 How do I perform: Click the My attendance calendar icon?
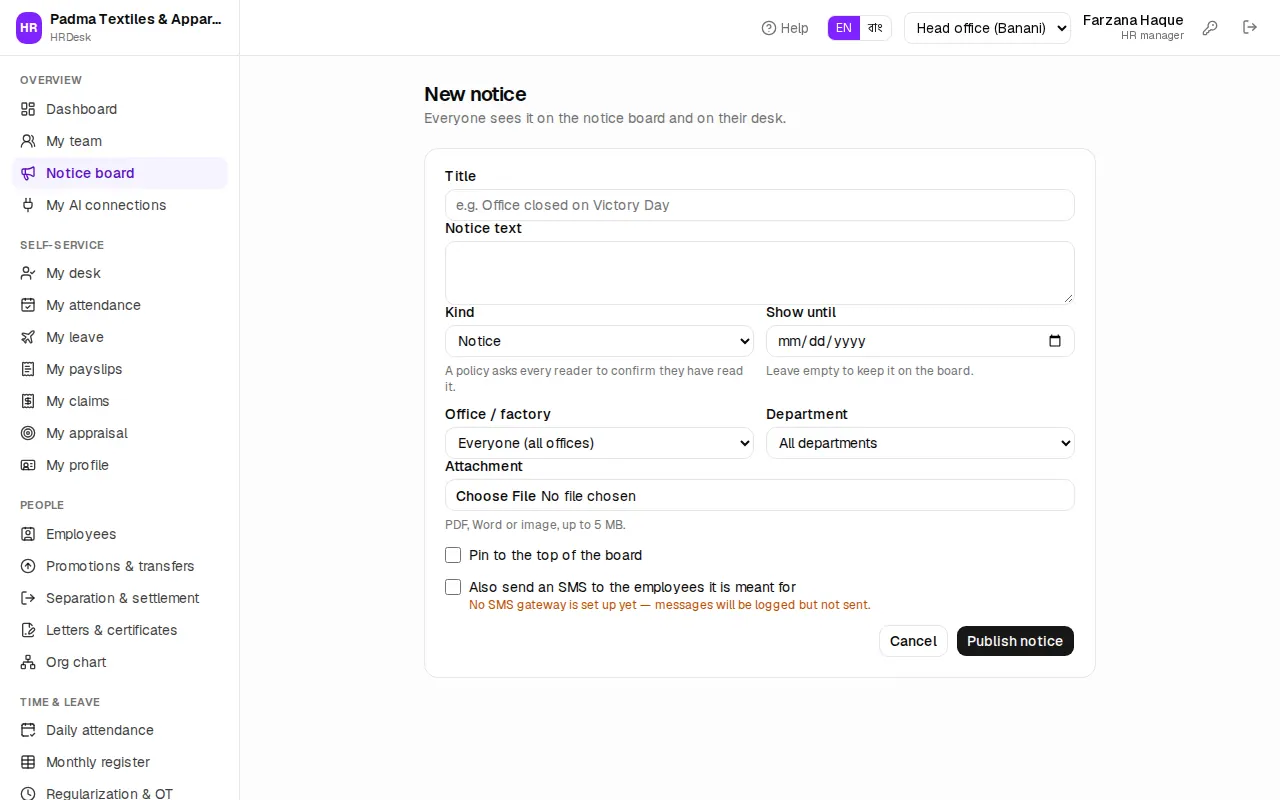click(28, 305)
